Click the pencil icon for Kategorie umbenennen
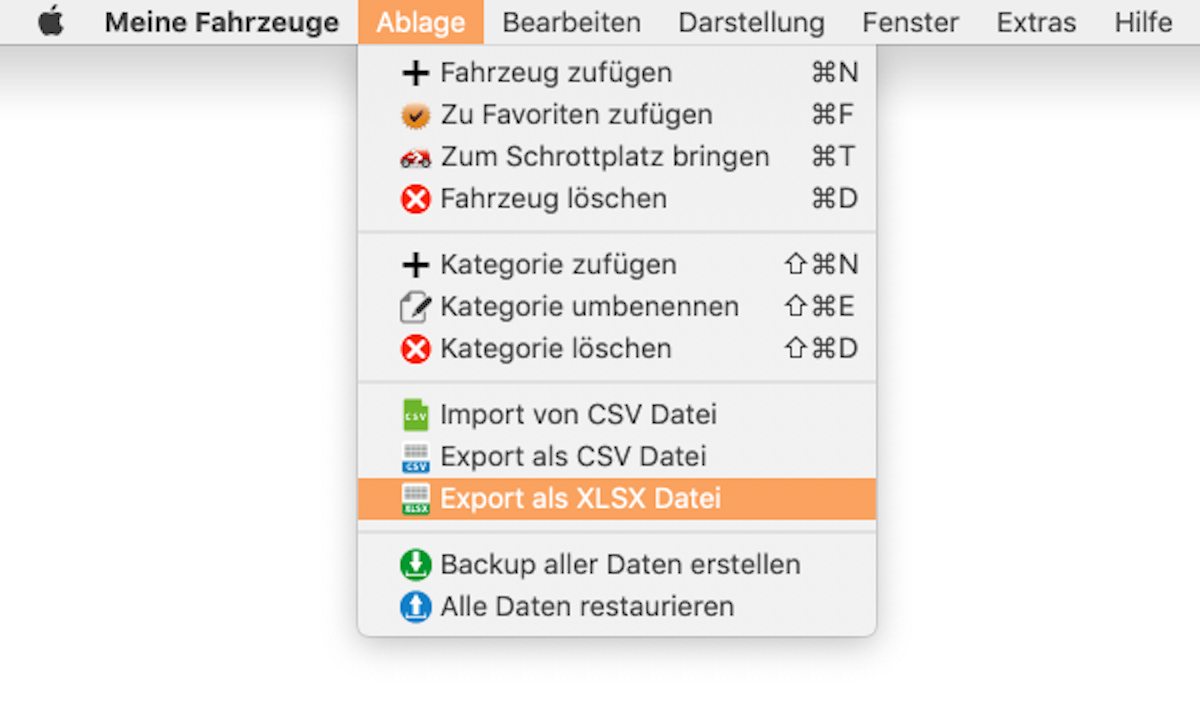 [x=414, y=307]
